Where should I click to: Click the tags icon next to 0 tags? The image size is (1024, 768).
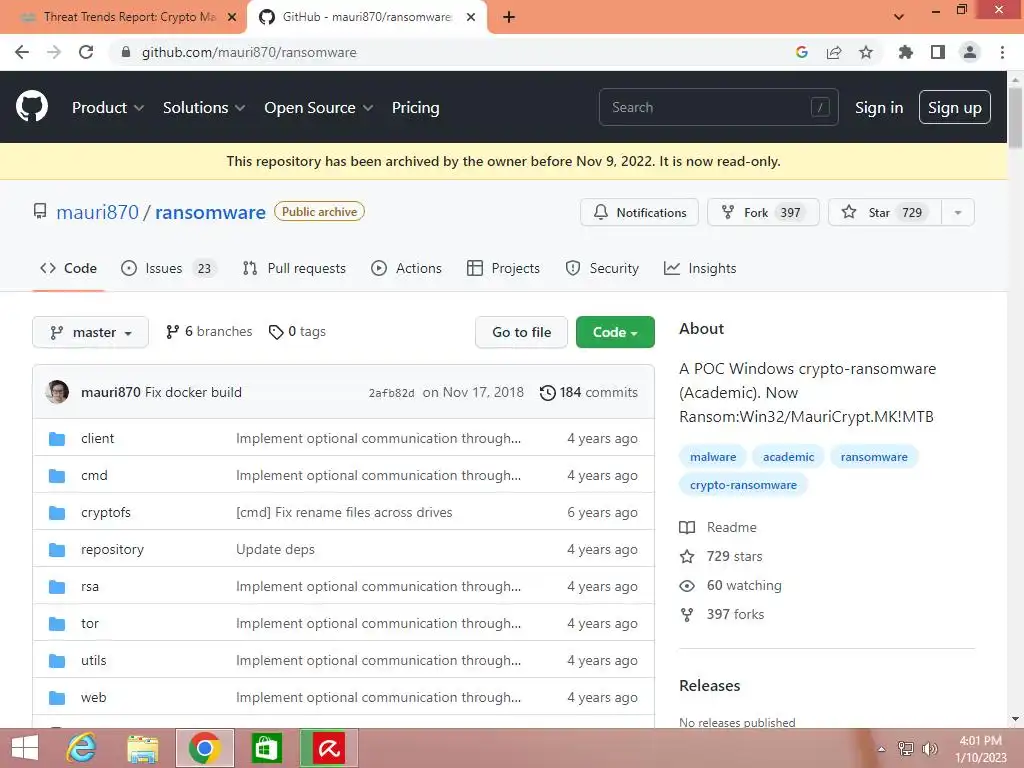click(276, 332)
